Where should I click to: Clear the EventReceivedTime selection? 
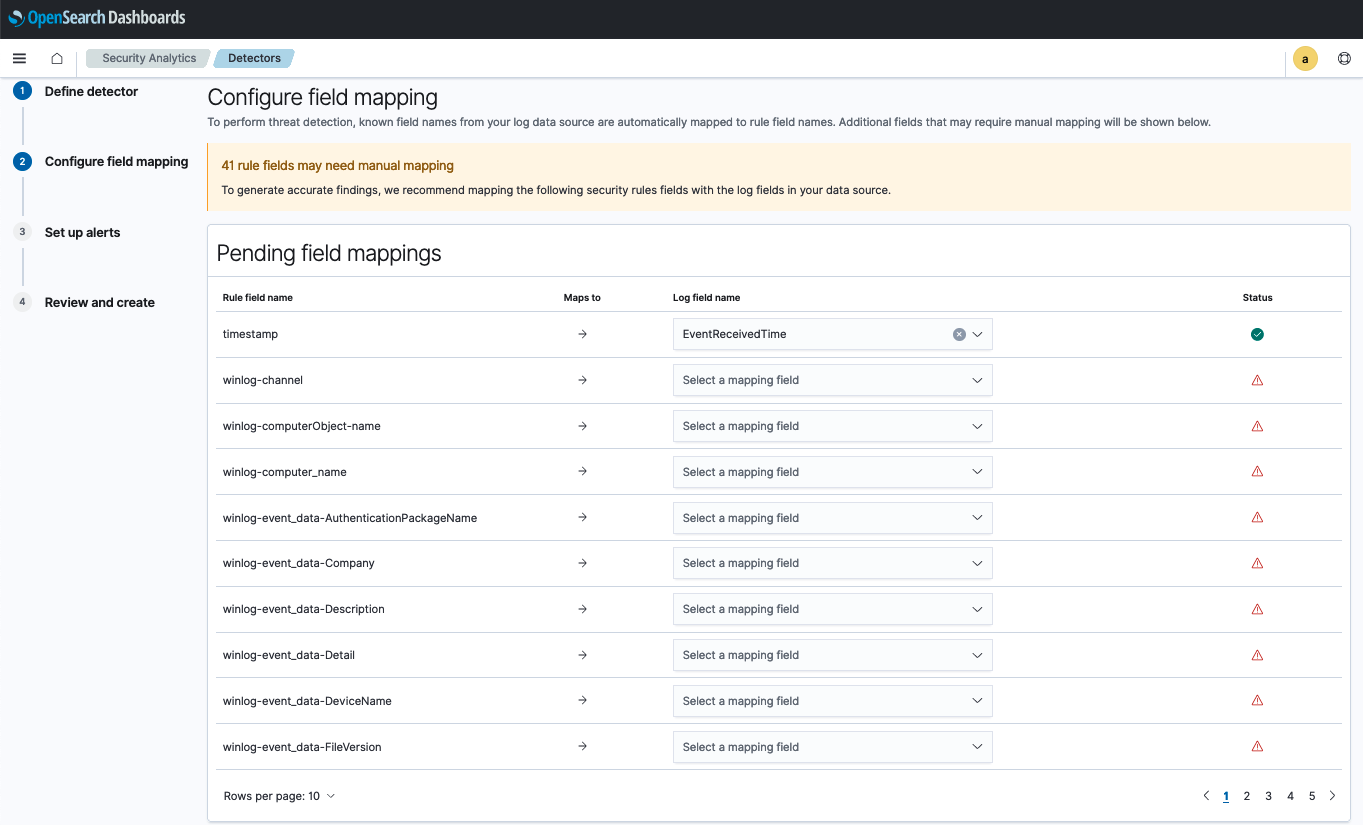pyautogui.click(x=959, y=334)
